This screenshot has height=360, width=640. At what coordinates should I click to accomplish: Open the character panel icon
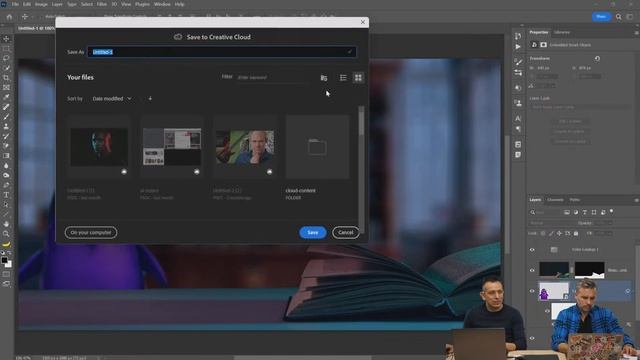point(518,118)
